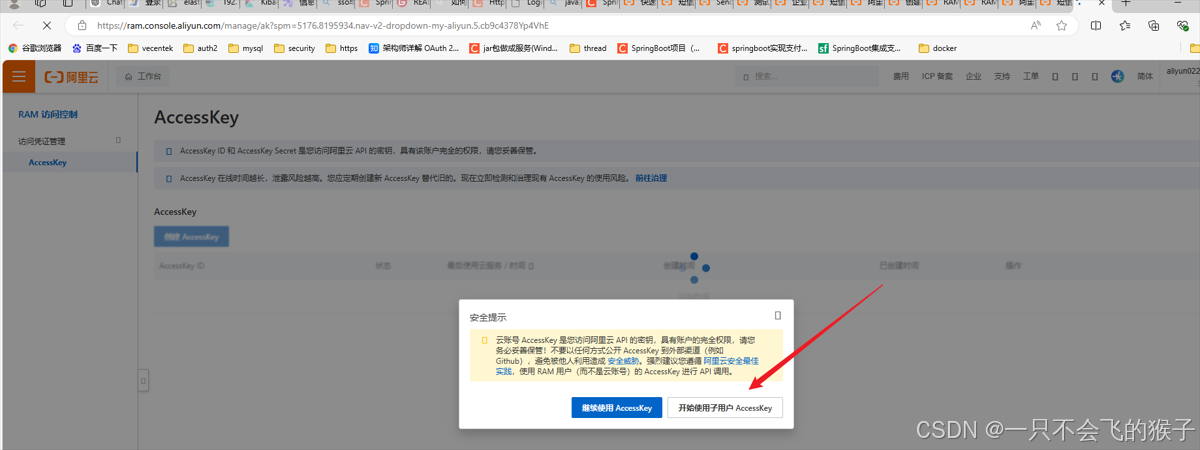Click 继续使用 AccessKey button in dialog
Viewport: 1200px width, 450px height.
(617, 407)
